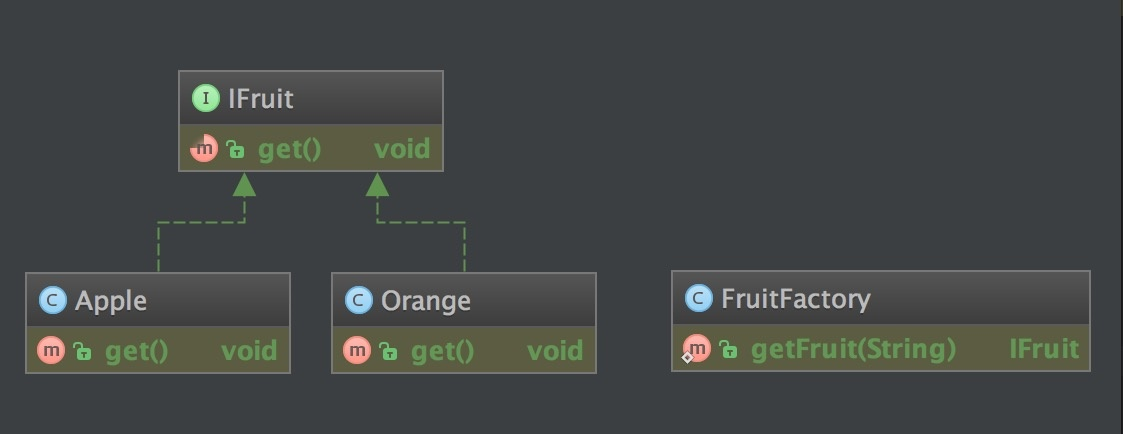Click the method icon in IFruit
Screen dimensions: 1123x434
click(x=204, y=150)
